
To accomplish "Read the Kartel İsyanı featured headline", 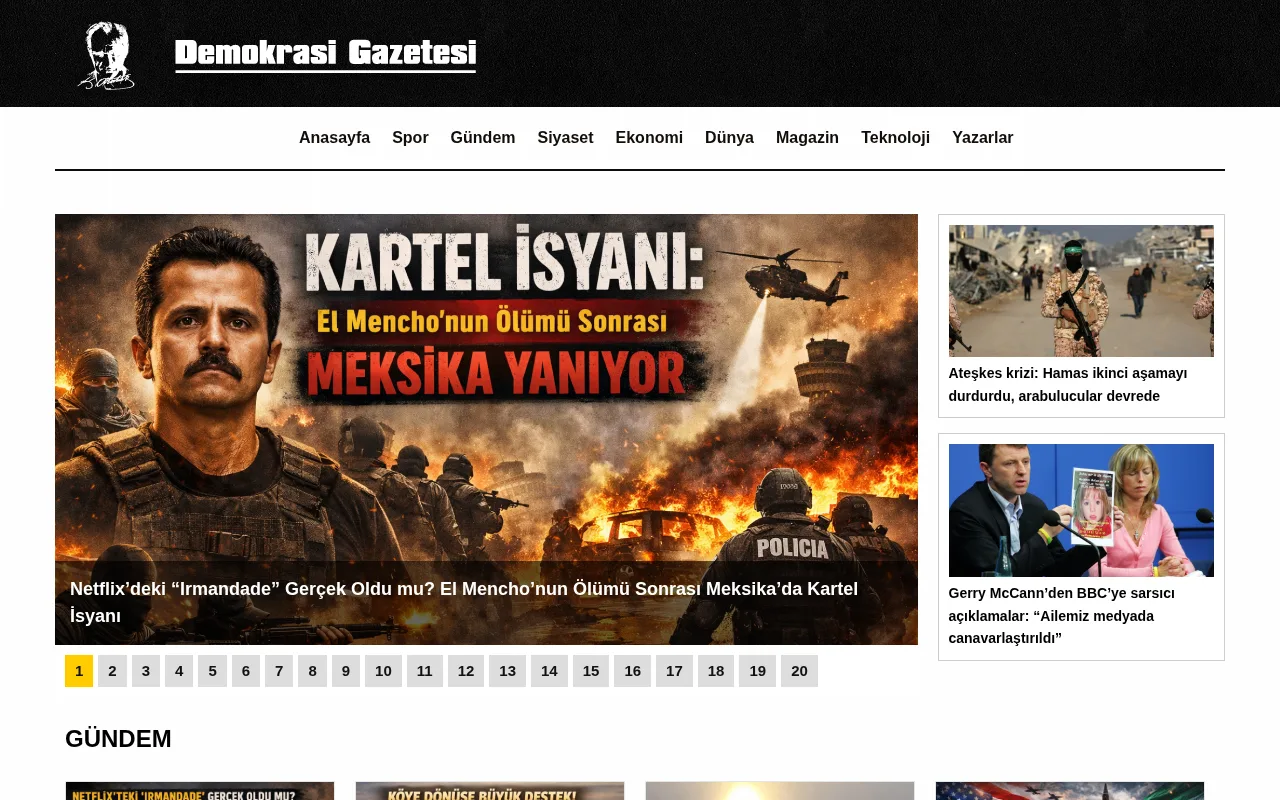I will pyautogui.click(x=463, y=602).
